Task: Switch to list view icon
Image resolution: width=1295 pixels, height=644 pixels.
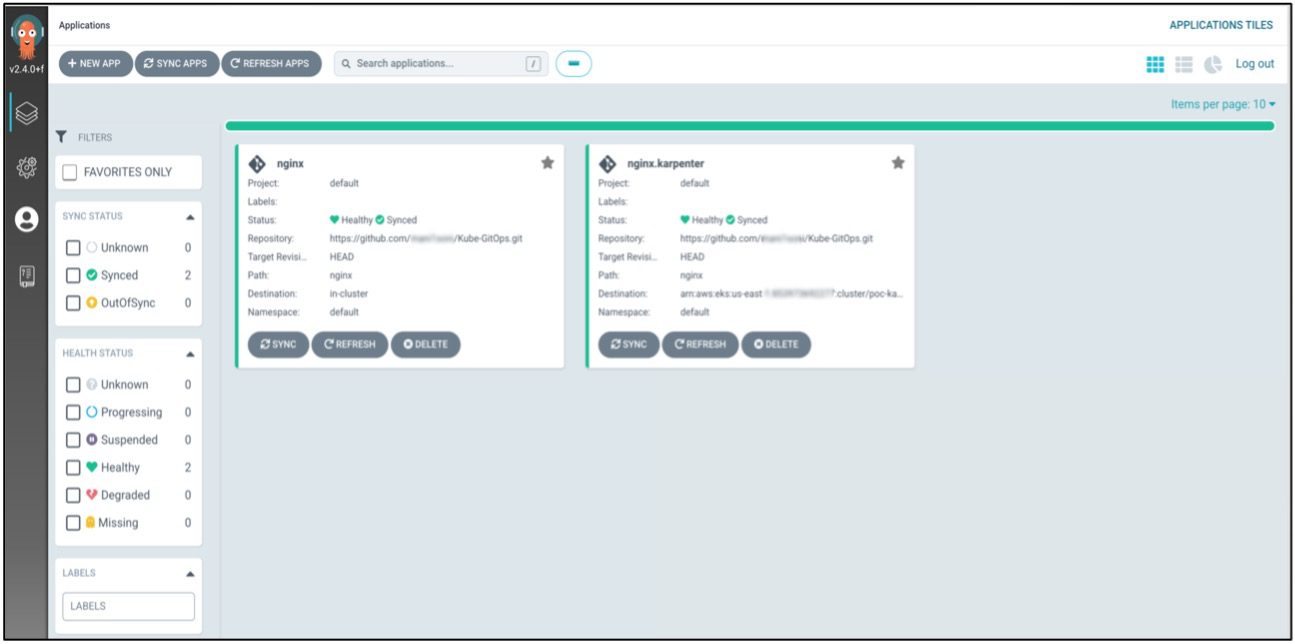Action: tap(1184, 64)
